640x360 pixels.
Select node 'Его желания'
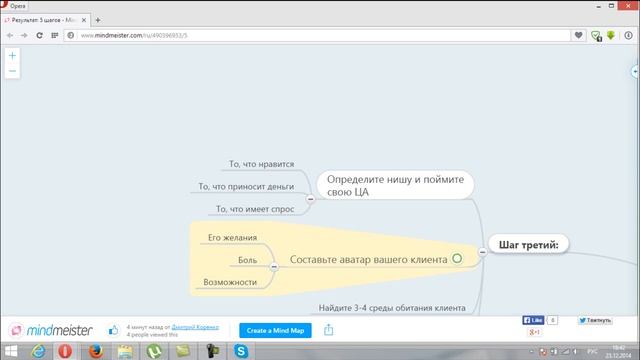click(232, 238)
